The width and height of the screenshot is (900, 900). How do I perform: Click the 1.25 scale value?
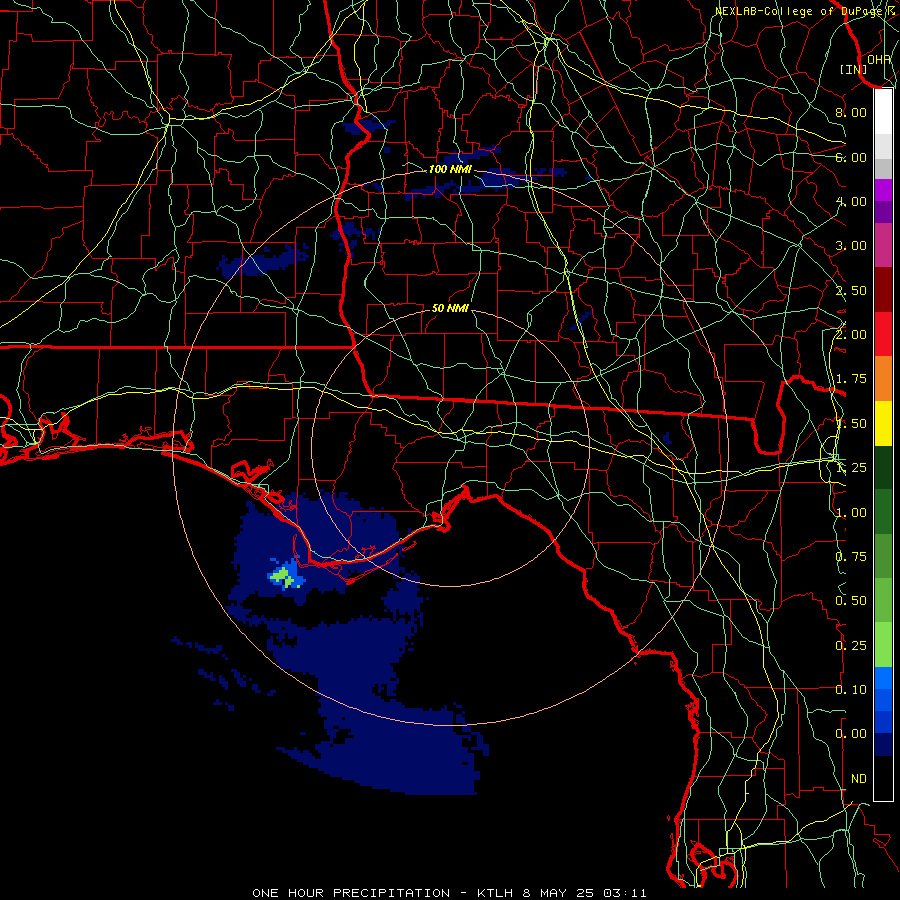851,468
